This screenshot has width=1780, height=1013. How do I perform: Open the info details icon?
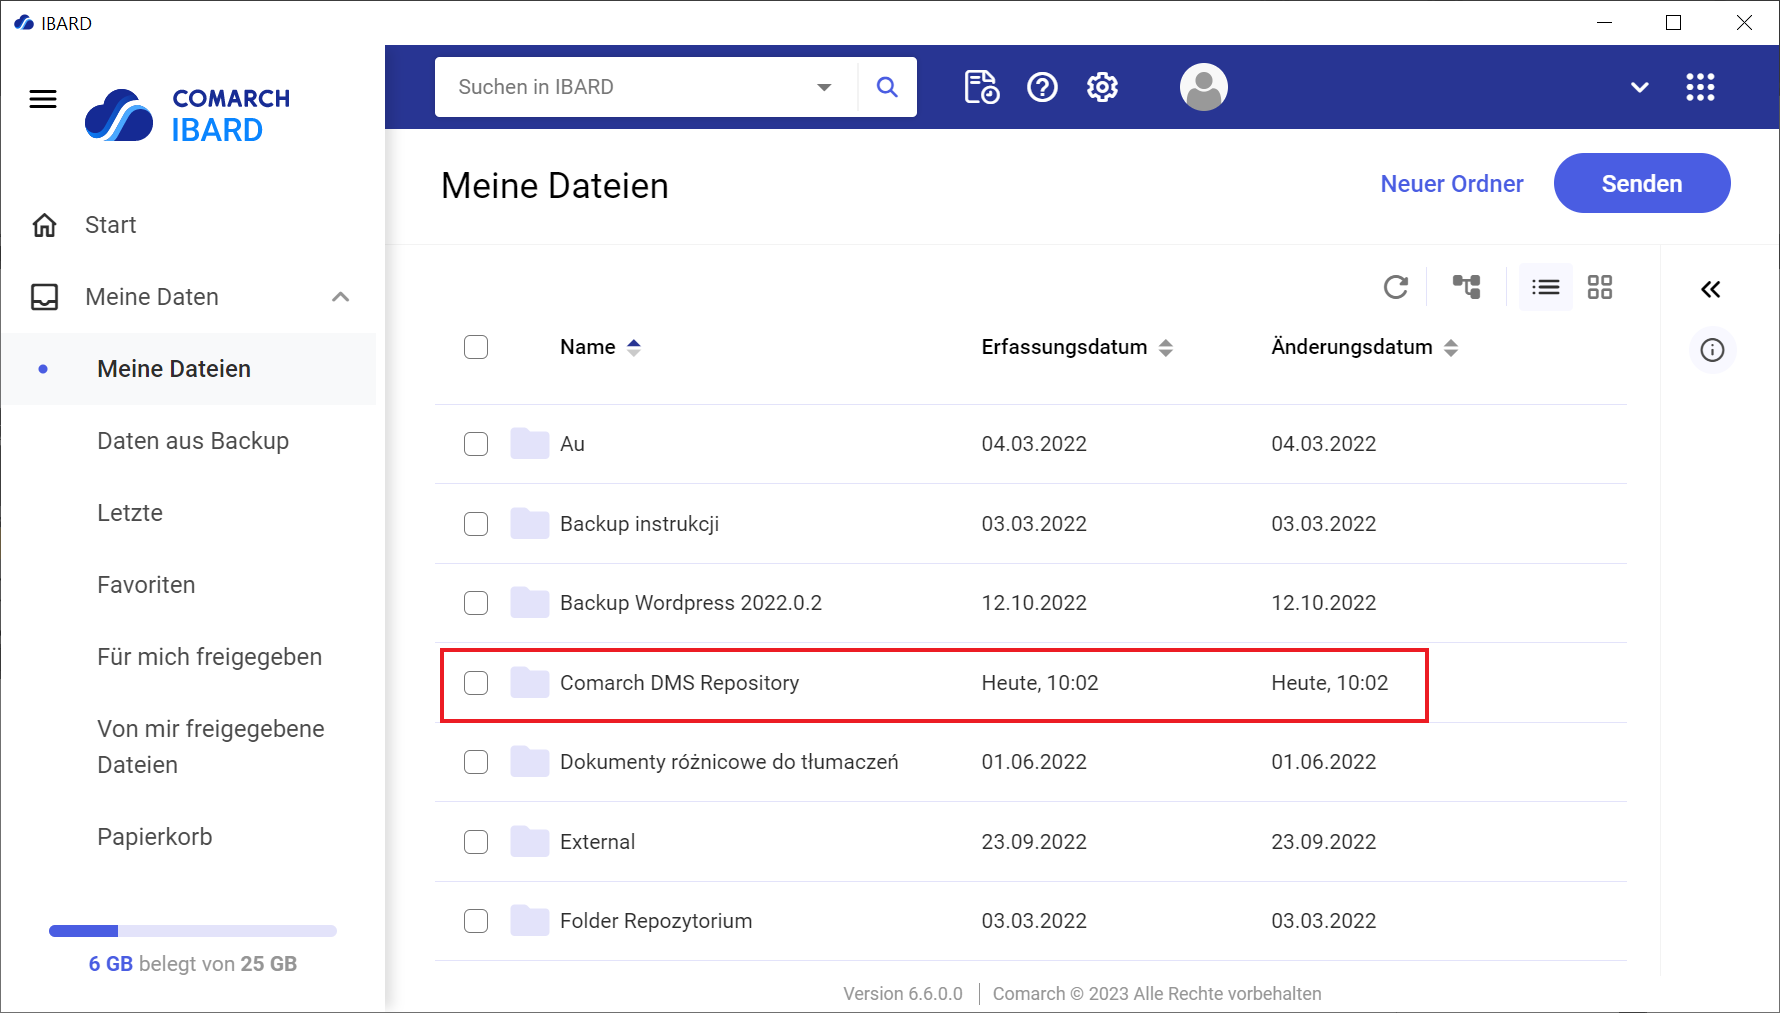click(x=1713, y=350)
